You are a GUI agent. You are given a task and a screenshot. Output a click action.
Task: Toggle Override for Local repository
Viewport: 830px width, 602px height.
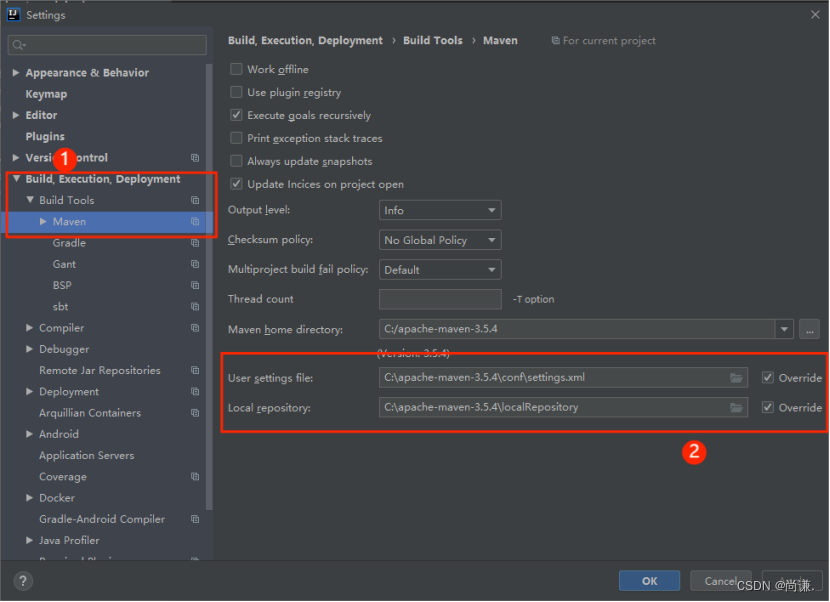pyautogui.click(x=768, y=407)
